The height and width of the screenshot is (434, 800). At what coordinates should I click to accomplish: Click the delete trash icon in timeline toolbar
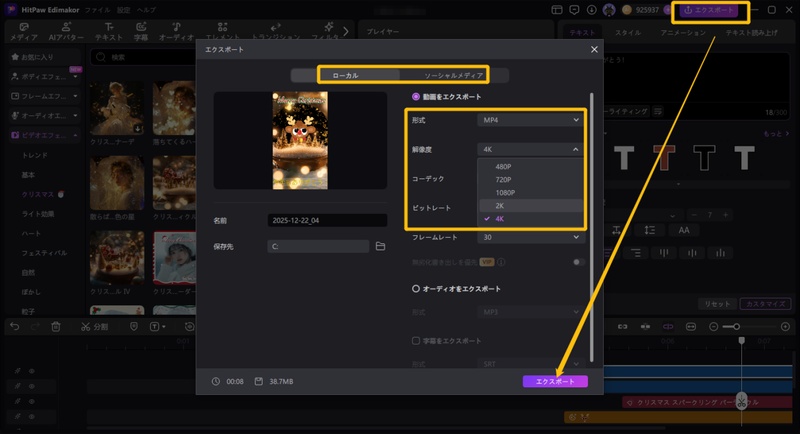click(x=56, y=326)
